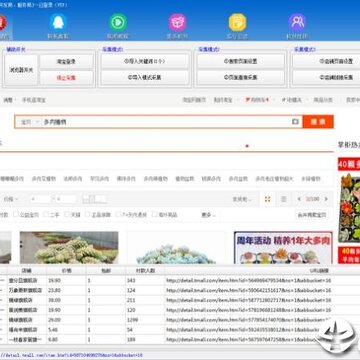This screenshot has width=360, height=360.
Task: Click the 付款人数 column header
Action: click(145, 270)
